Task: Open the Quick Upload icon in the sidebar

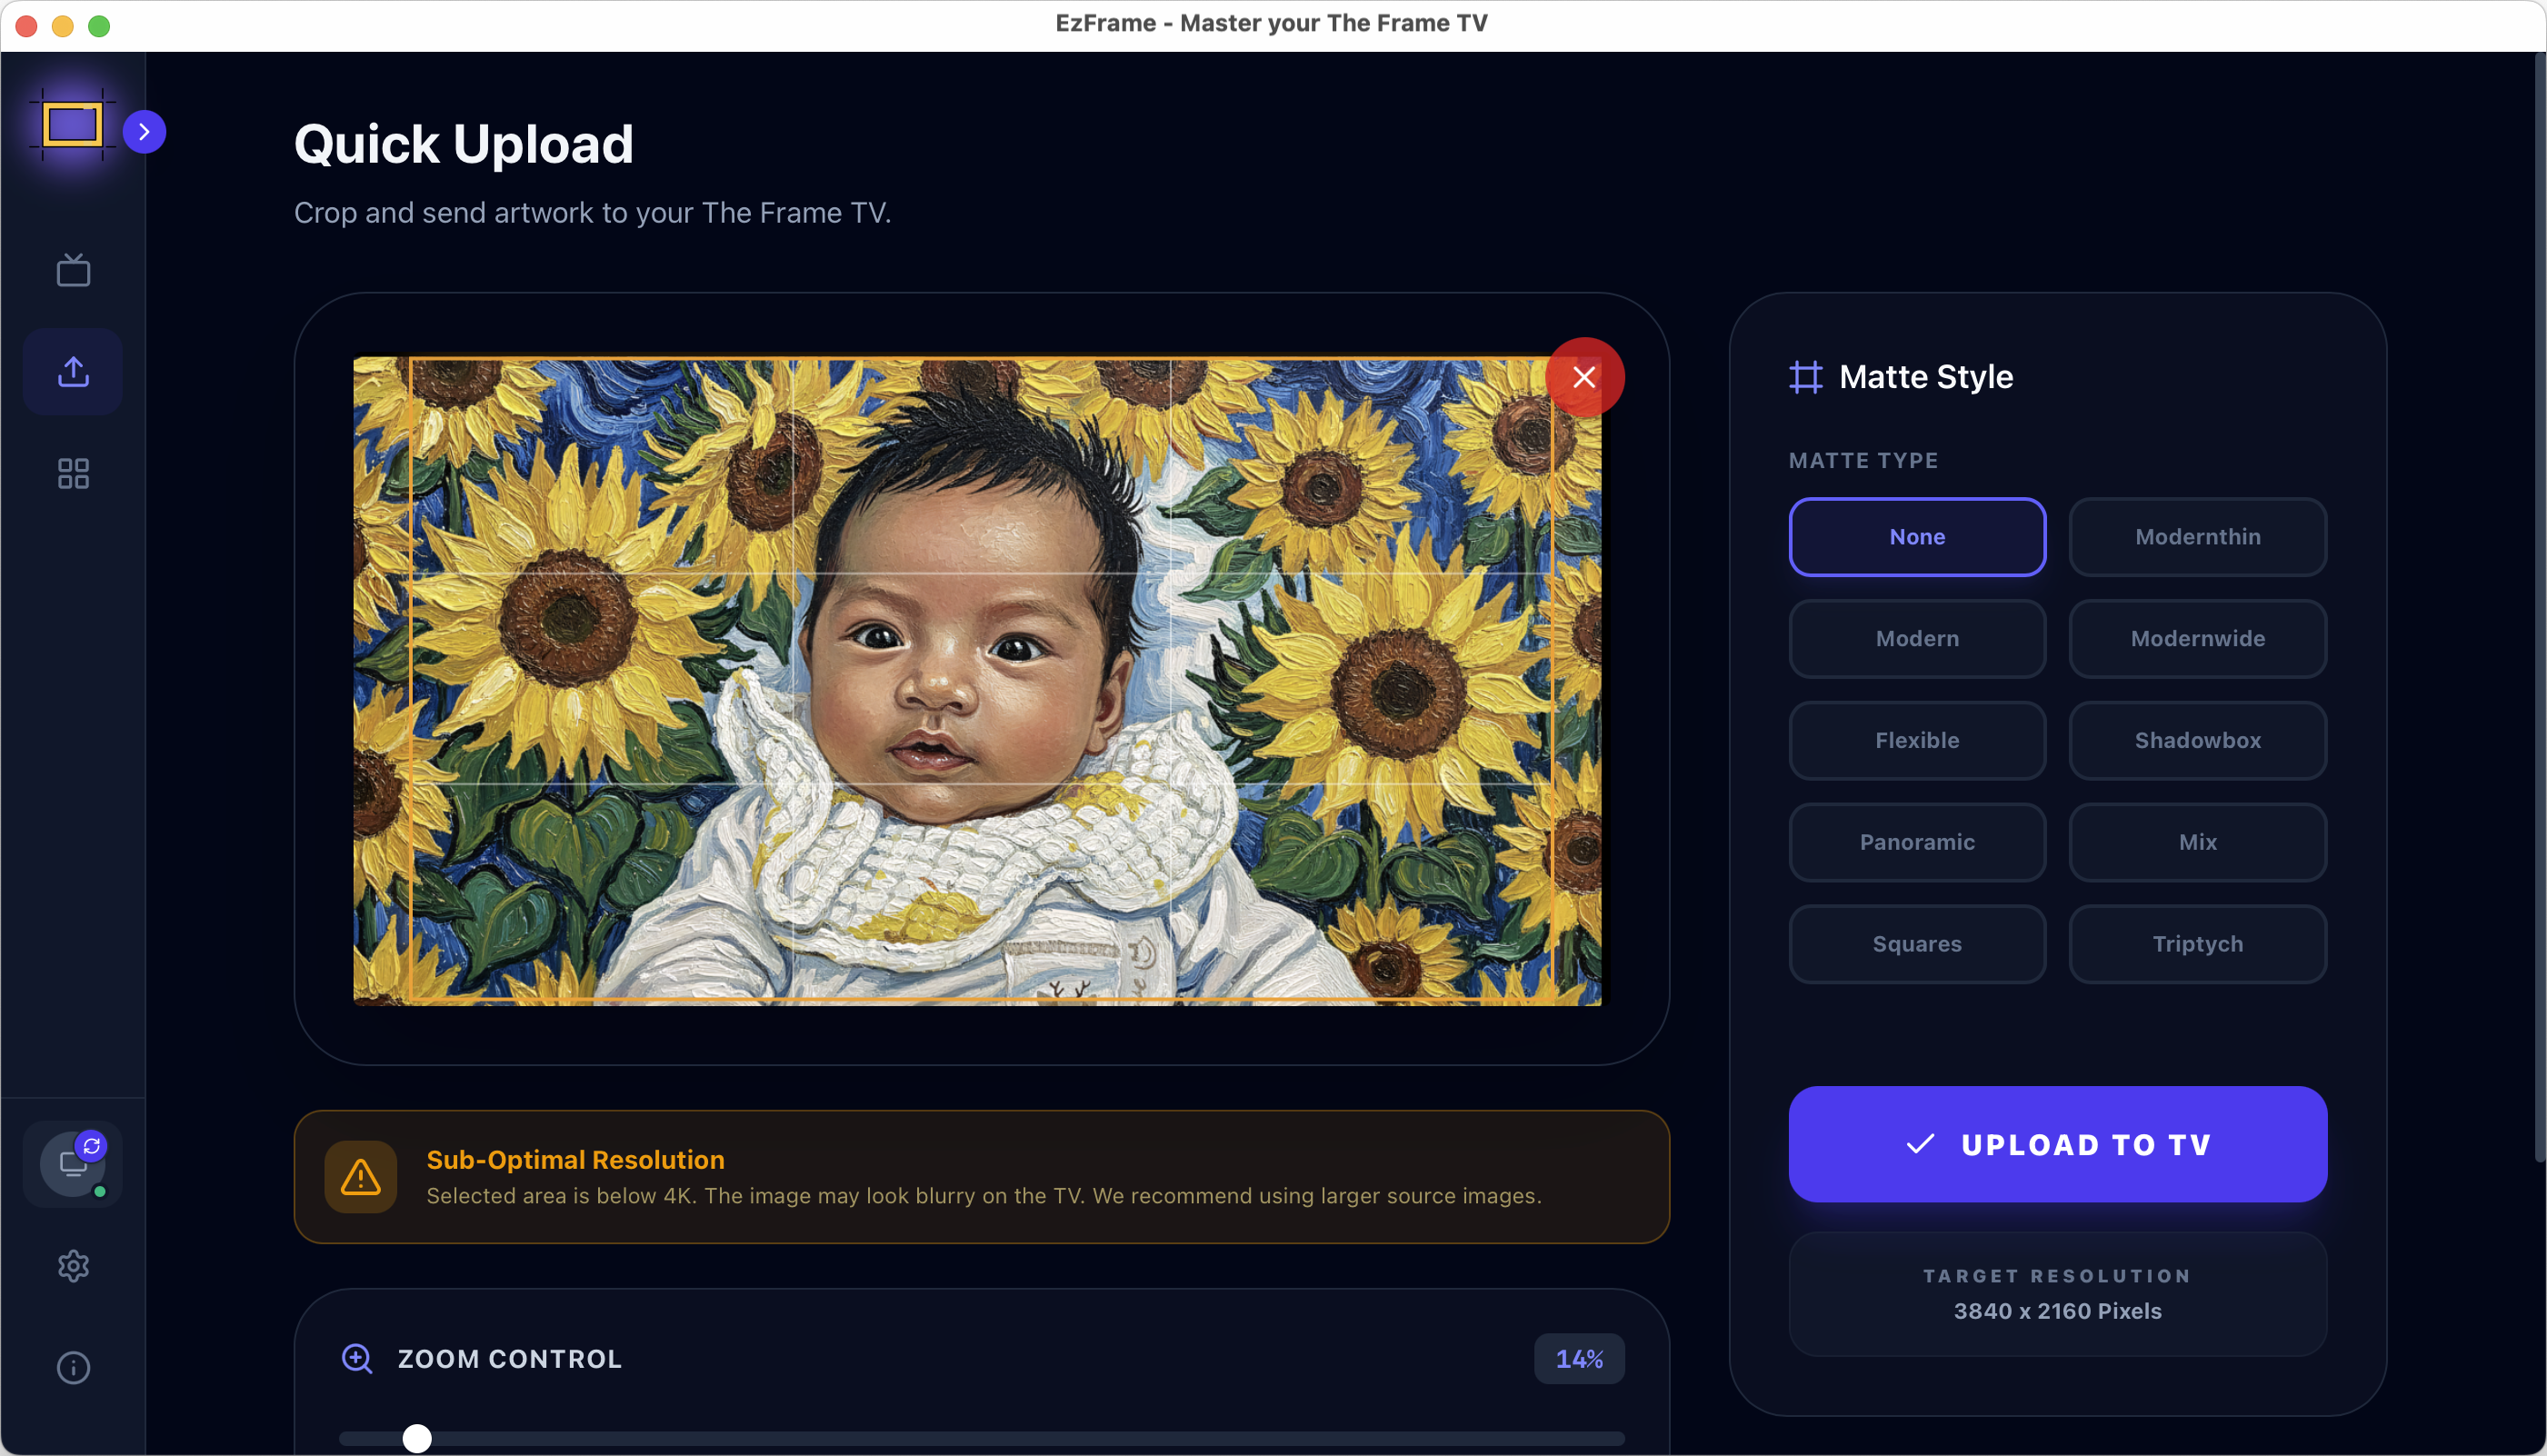Action: click(x=72, y=371)
